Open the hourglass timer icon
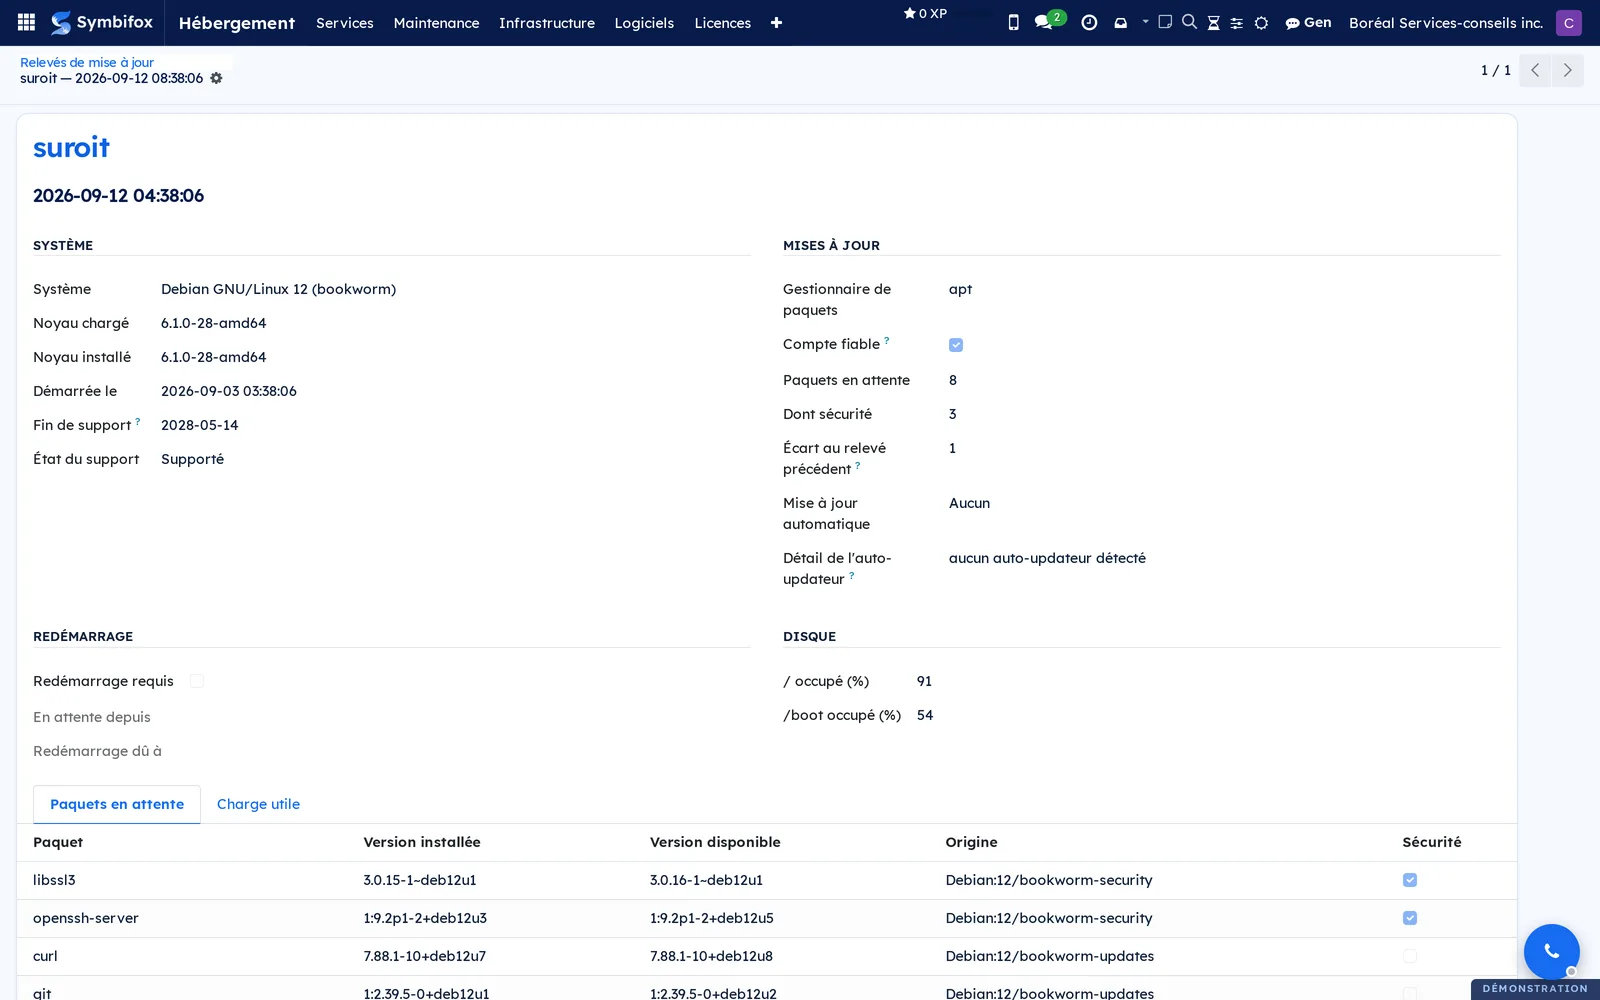The width and height of the screenshot is (1600, 1000). [x=1213, y=22]
